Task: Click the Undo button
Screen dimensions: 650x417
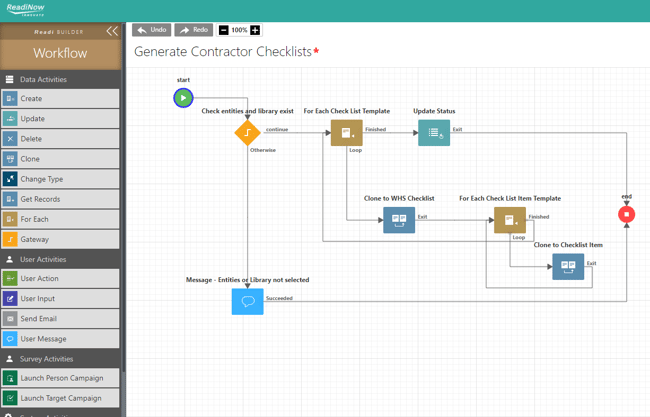Action: [151, 30]
